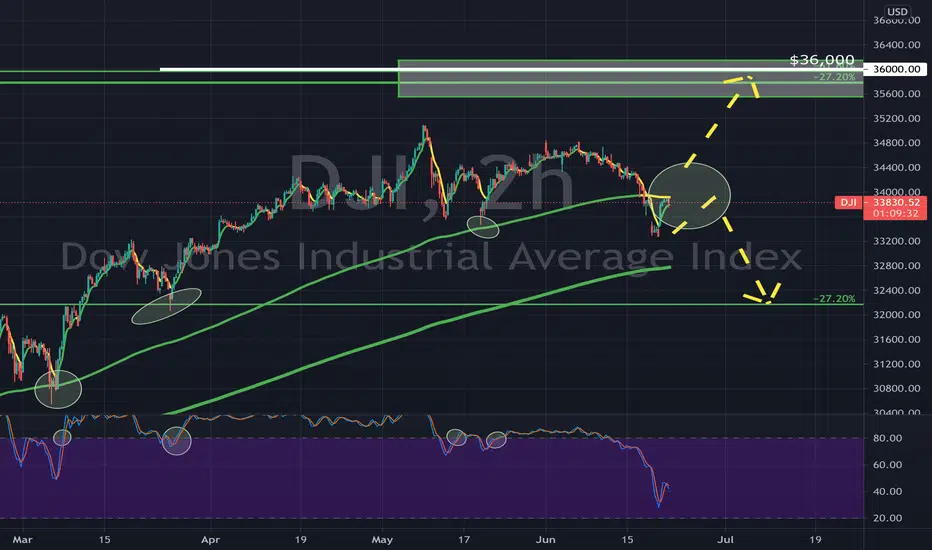Click the 60.00 oscillator axis value
This screenshot has width=932, height=550.
pyautogui.click(x=887, y=464)
